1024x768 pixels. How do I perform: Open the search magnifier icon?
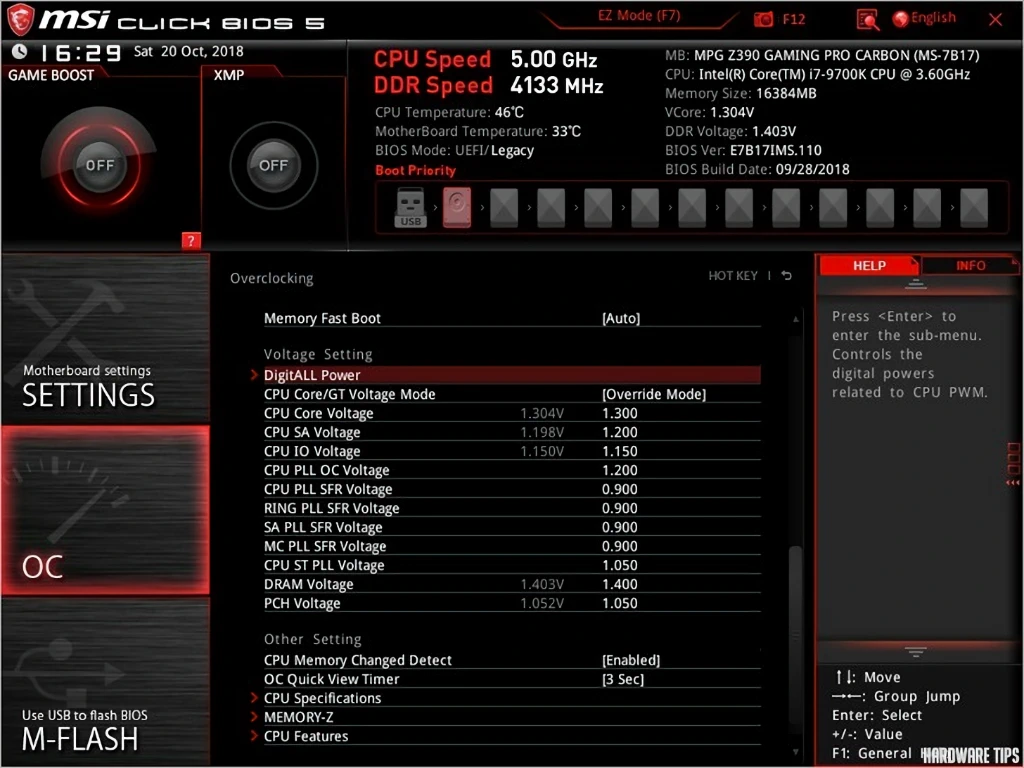[x=867, y=20]
